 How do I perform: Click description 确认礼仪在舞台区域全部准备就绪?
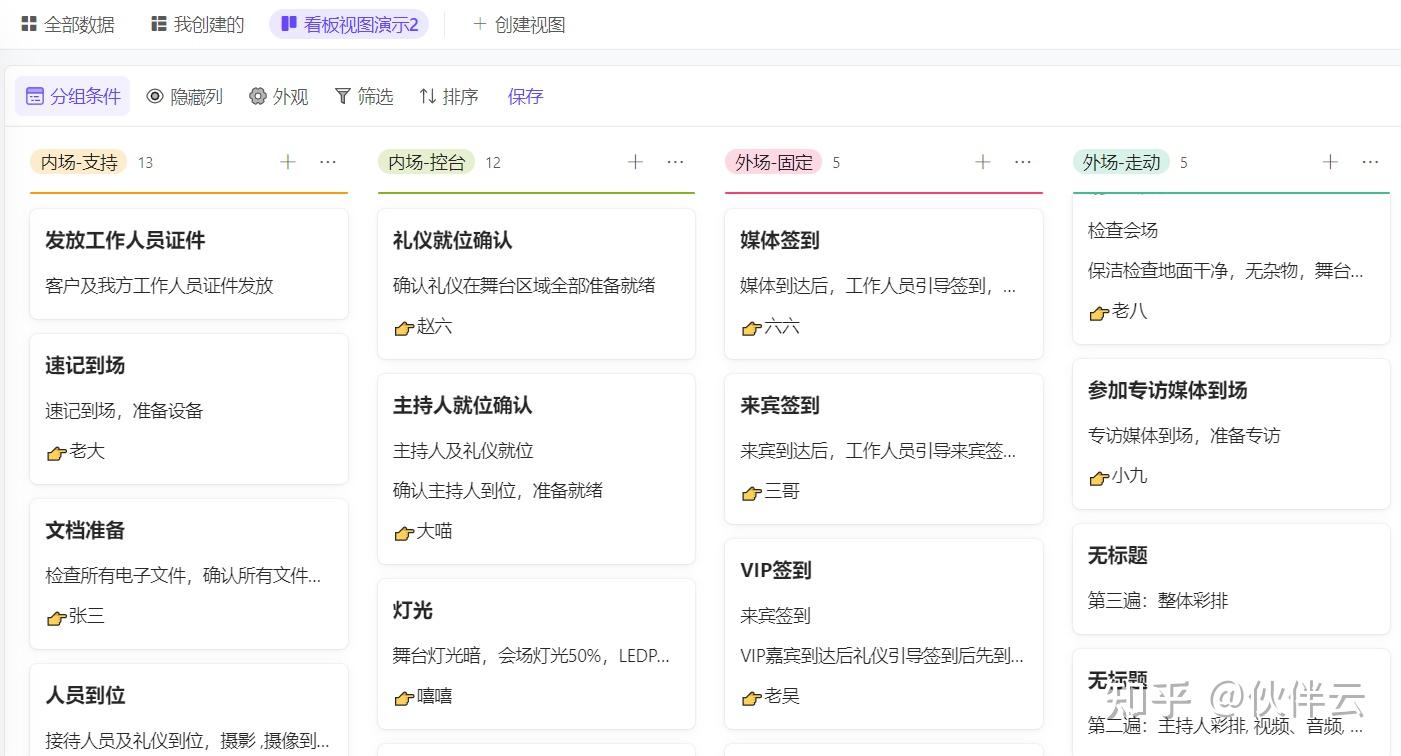click(x=524, y=285)
